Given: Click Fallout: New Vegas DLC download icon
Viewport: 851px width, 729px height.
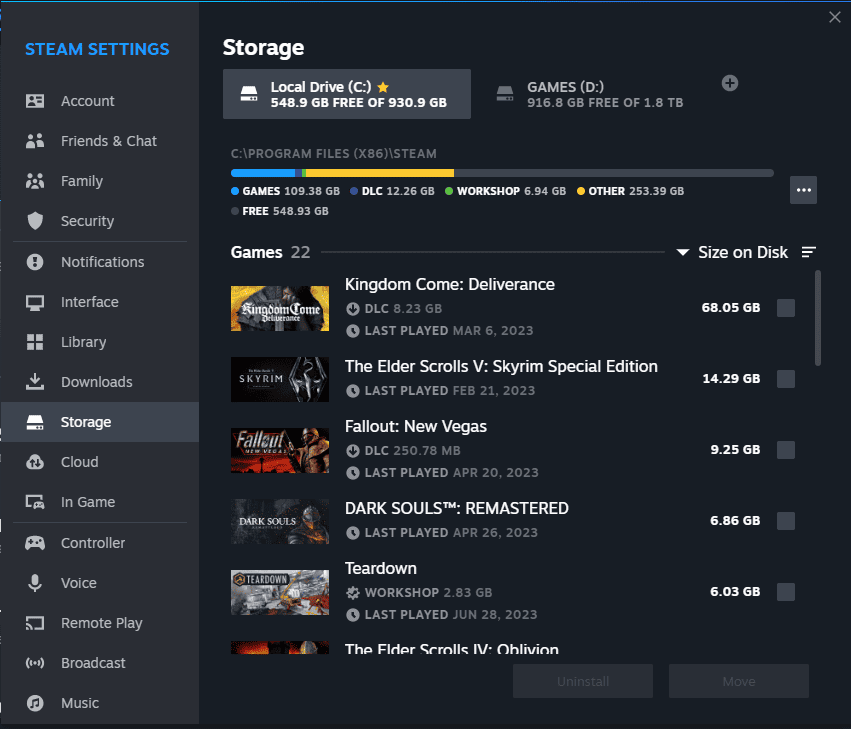Looking at the screenshot, I should pos(353,451).
